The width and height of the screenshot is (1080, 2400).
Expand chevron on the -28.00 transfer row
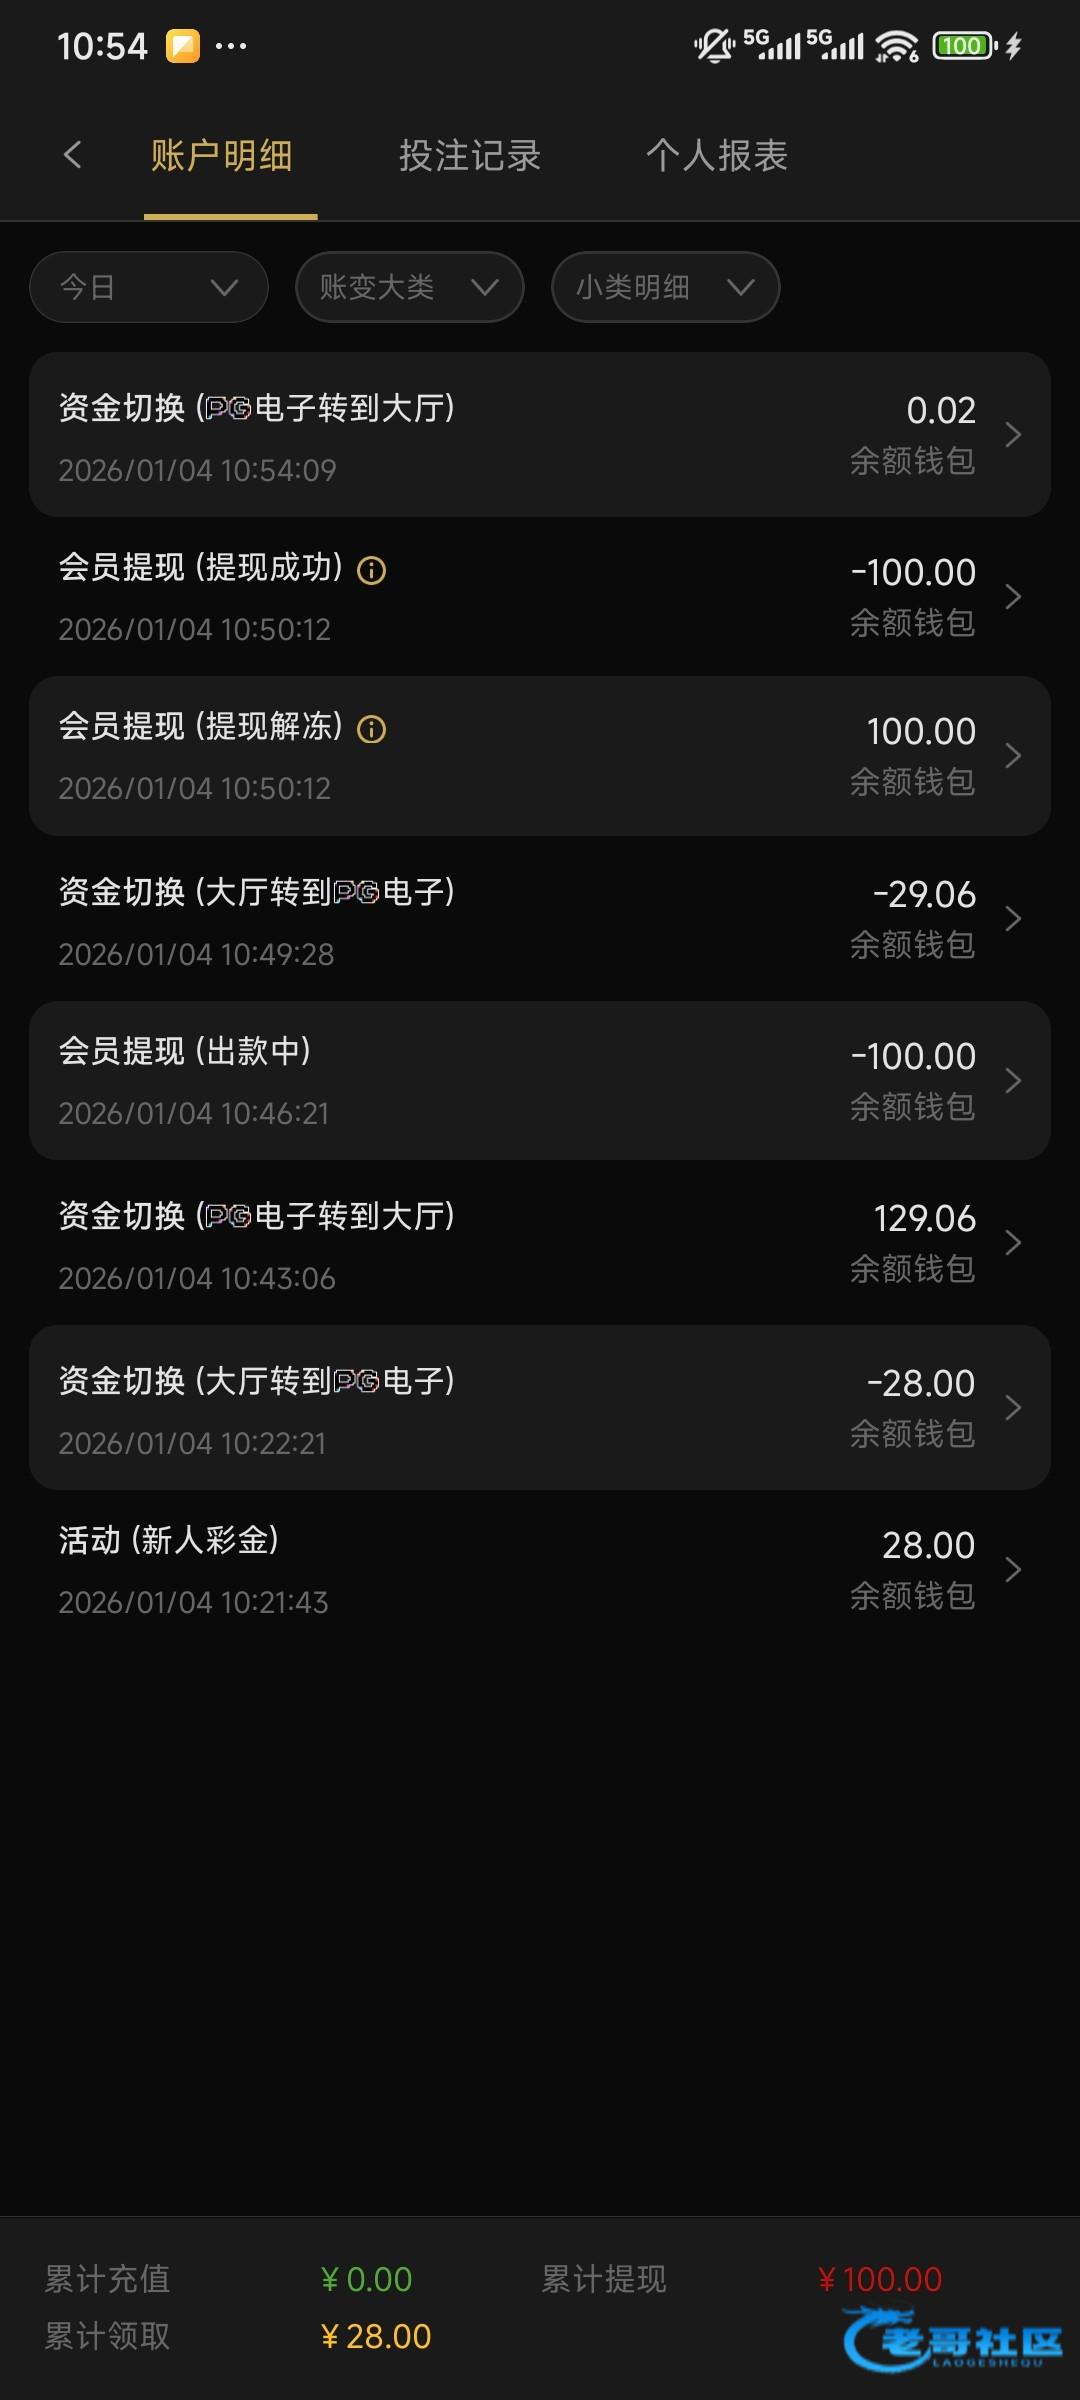1013,1408
